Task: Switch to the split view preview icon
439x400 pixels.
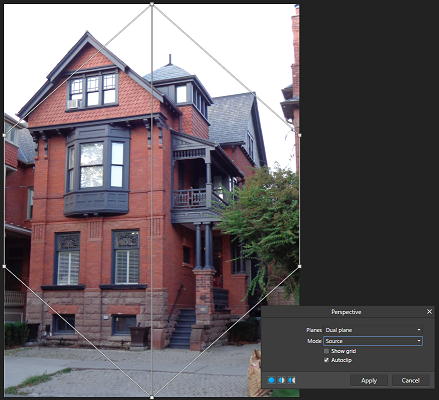Action: pyautogui.click(x=282, y=380)
